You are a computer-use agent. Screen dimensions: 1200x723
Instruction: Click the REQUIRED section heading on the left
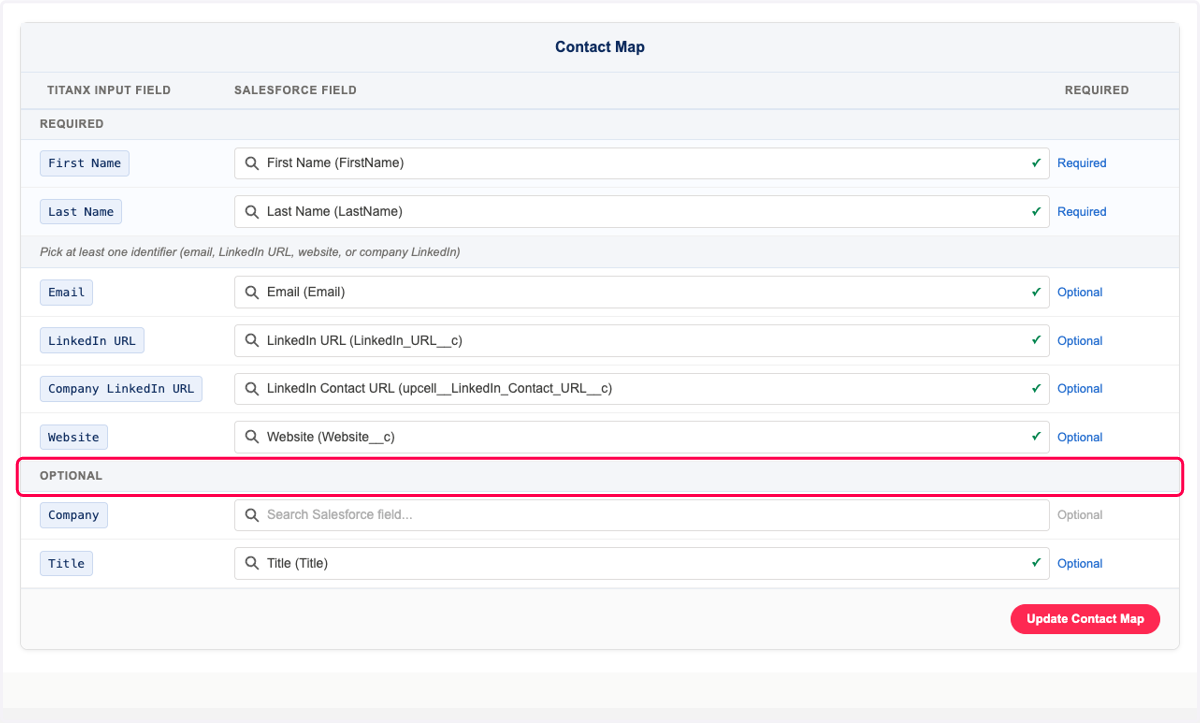72,124
